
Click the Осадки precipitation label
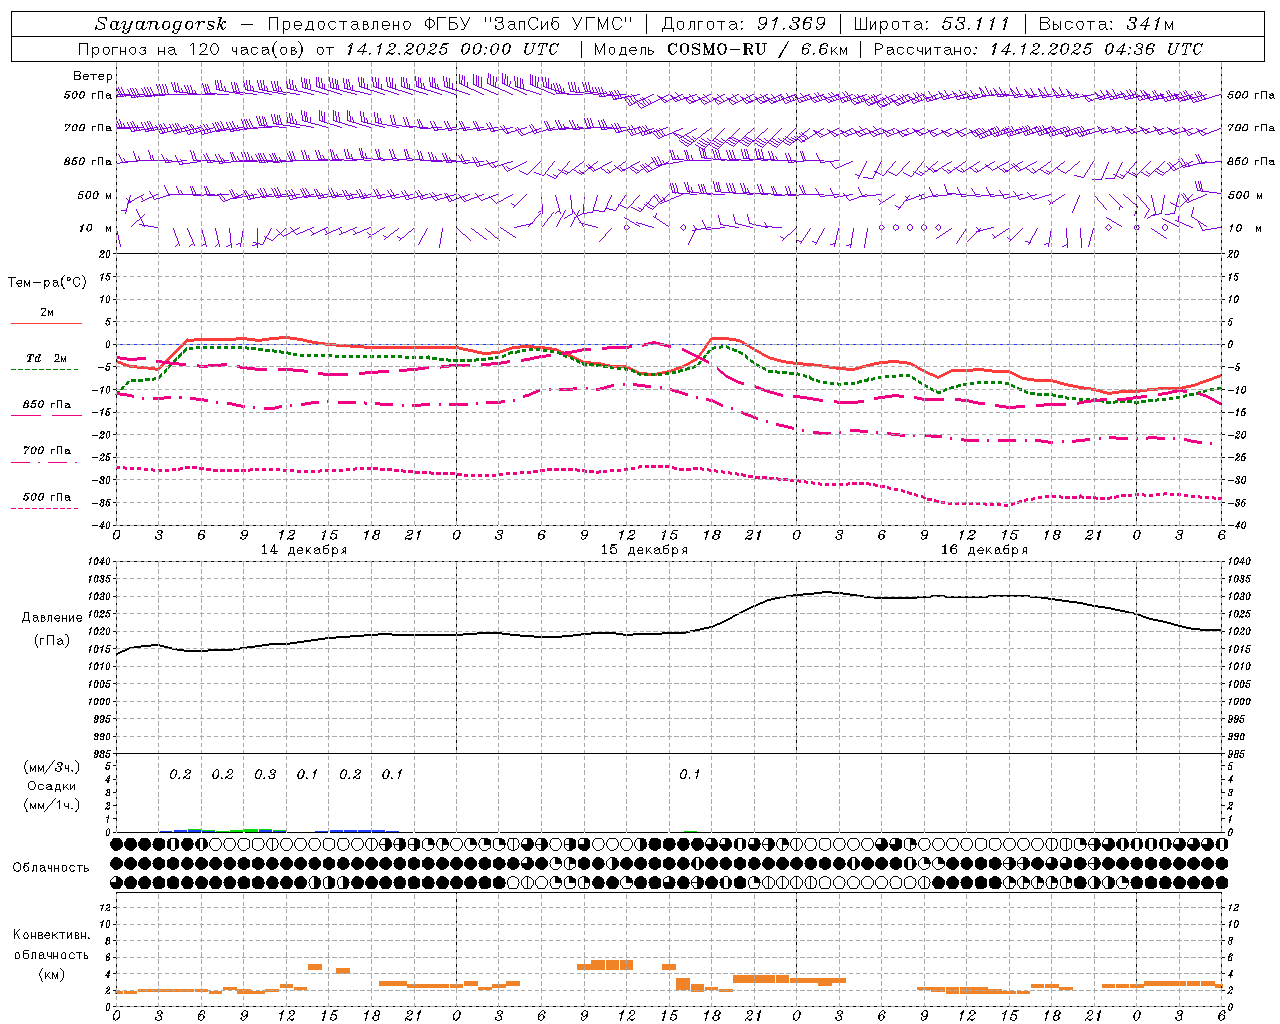point(52,787)
